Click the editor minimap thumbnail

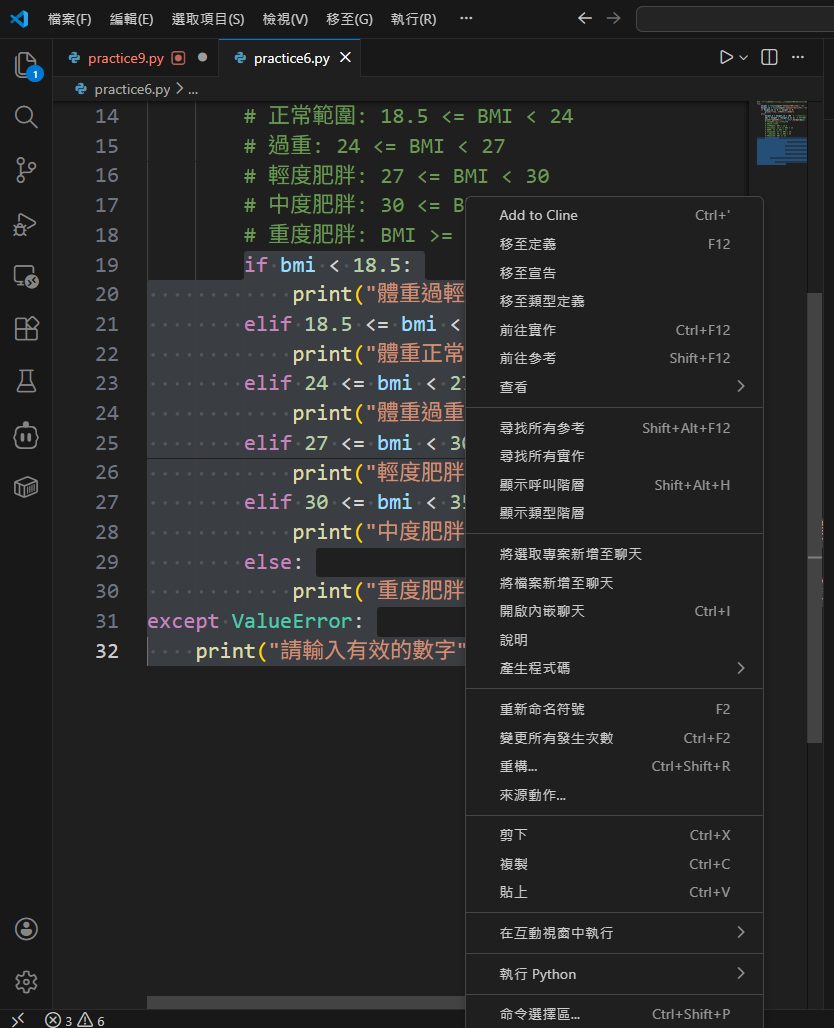[x=783, y=130]
